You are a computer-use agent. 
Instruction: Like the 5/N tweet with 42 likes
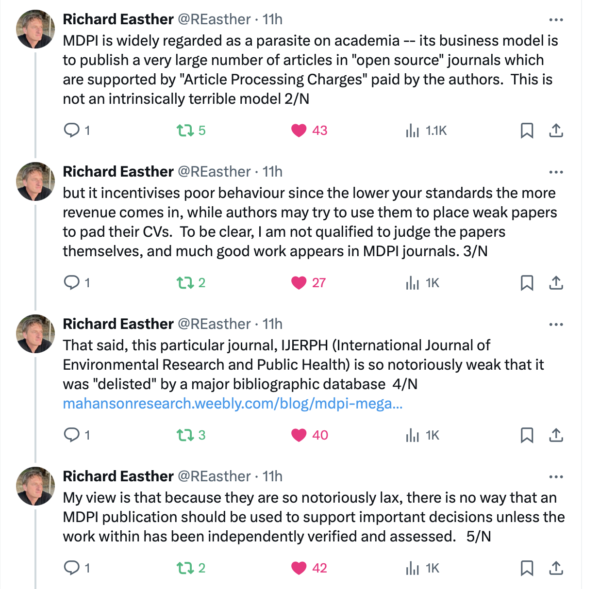point(297,568)
